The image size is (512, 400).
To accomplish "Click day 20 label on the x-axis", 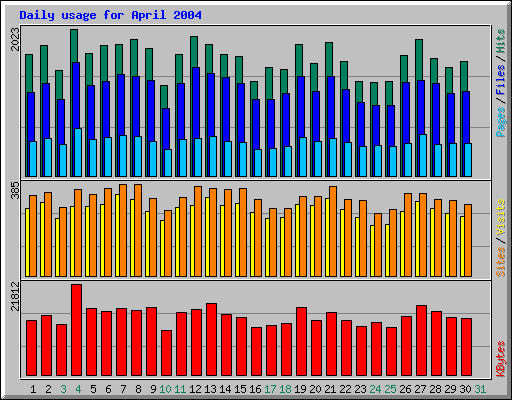I will click(x=315, y=389).
